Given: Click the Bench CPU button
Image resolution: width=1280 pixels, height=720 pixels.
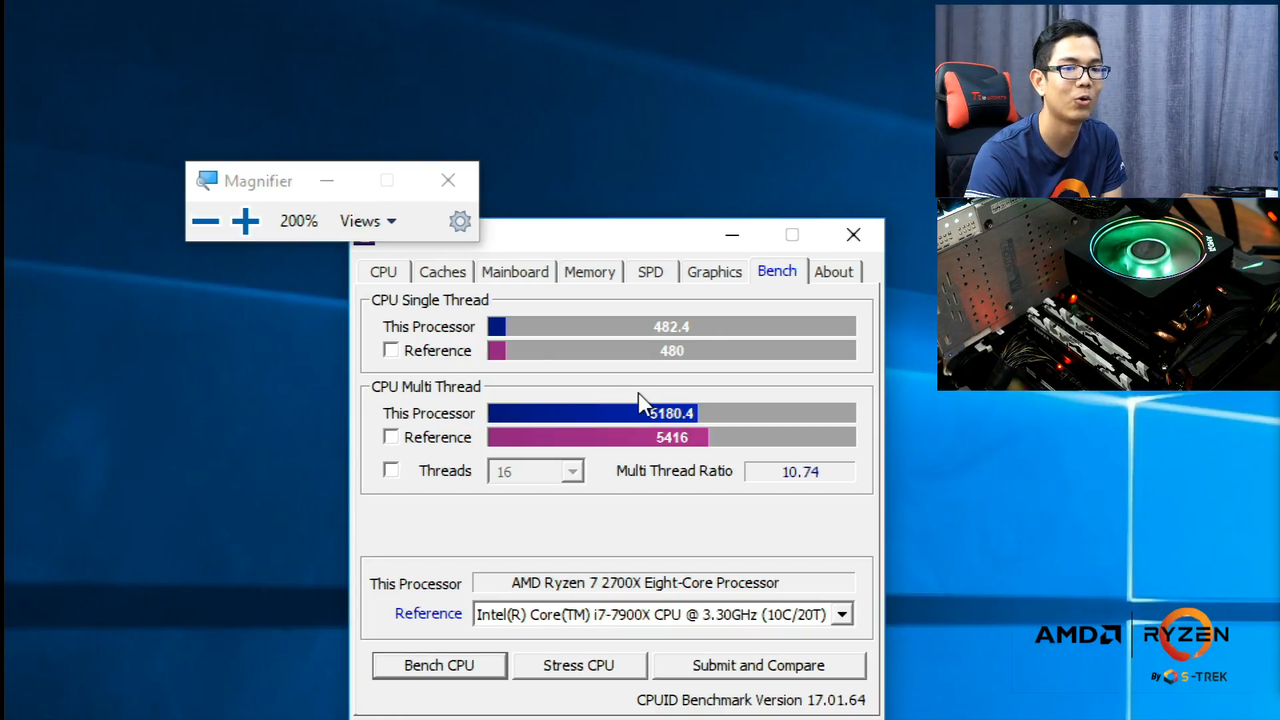Looking at the screenshot, I should coord(439,665).
